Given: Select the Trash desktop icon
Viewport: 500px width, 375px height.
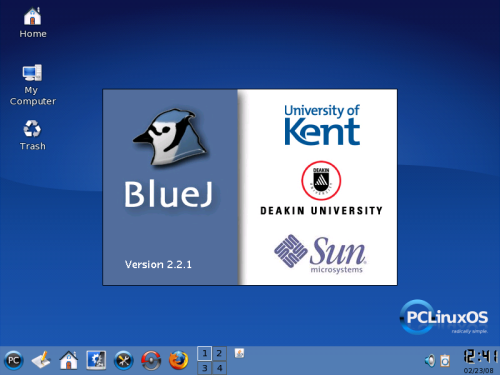Looking at the screenshot, I should [x=32, y=135].
